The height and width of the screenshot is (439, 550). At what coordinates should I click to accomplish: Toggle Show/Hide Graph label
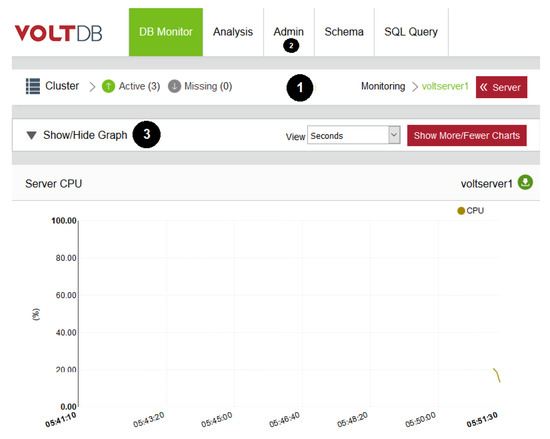pos(85,135)
